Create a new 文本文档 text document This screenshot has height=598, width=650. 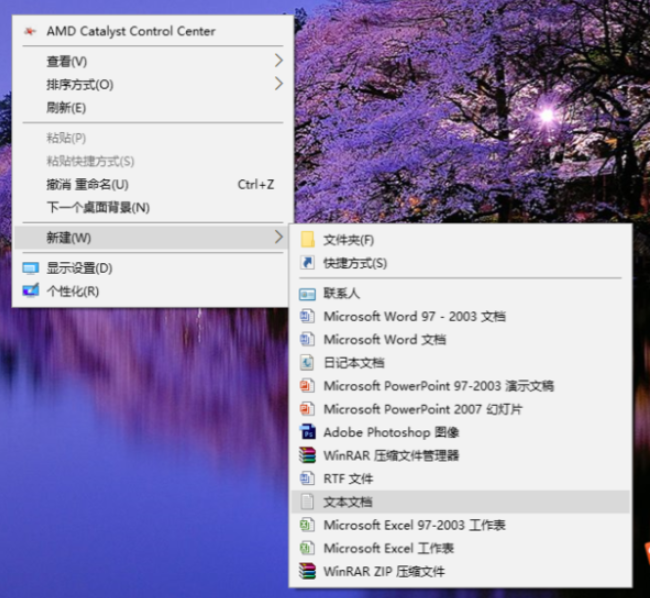348,502
